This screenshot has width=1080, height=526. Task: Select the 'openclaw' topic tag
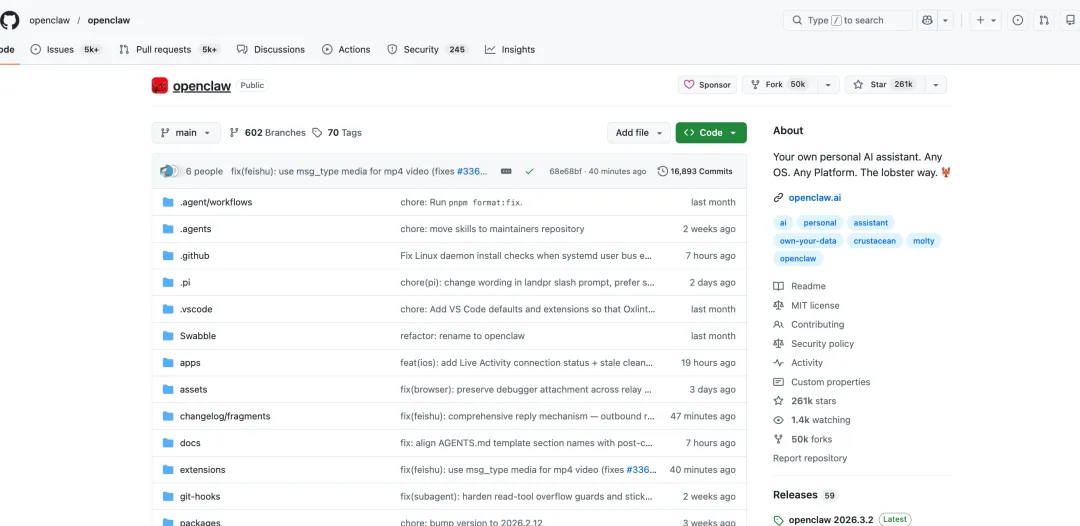coord(798,259)
